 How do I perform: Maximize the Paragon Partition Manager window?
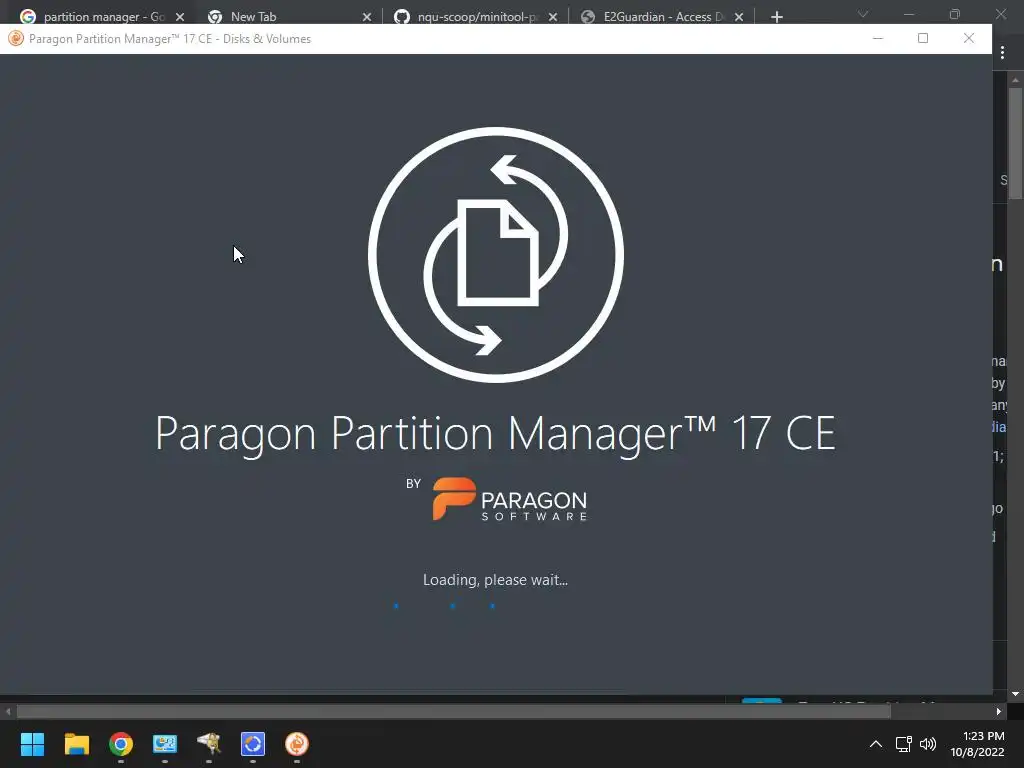[x=923, y=39]
